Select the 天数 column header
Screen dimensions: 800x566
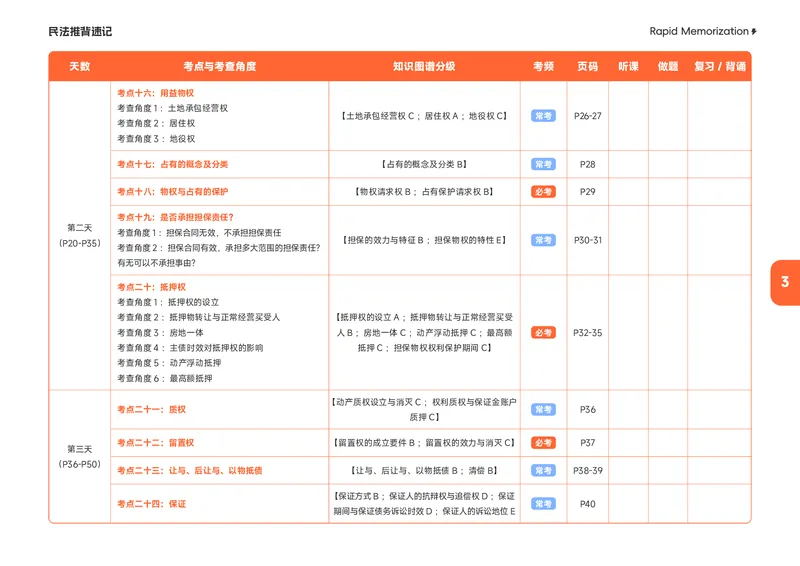point(80,66)
